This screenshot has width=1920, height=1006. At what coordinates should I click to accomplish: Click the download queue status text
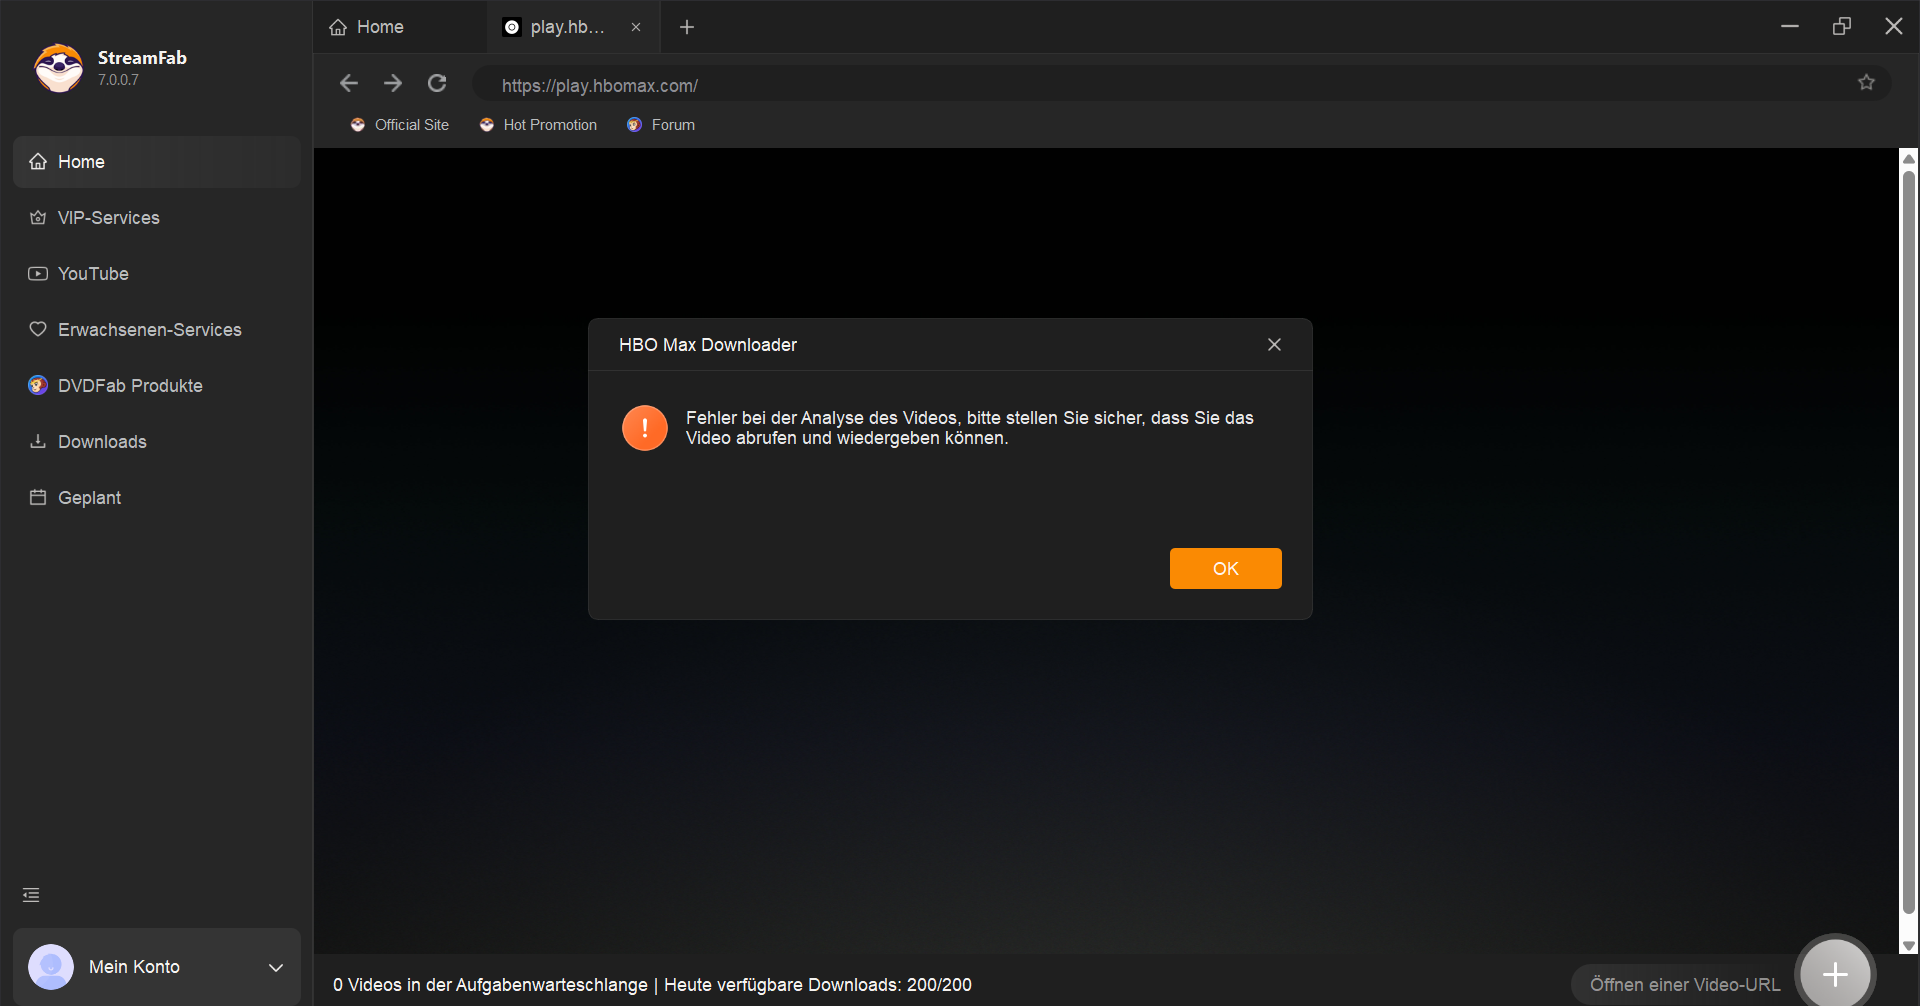click(x=652, y=985)
